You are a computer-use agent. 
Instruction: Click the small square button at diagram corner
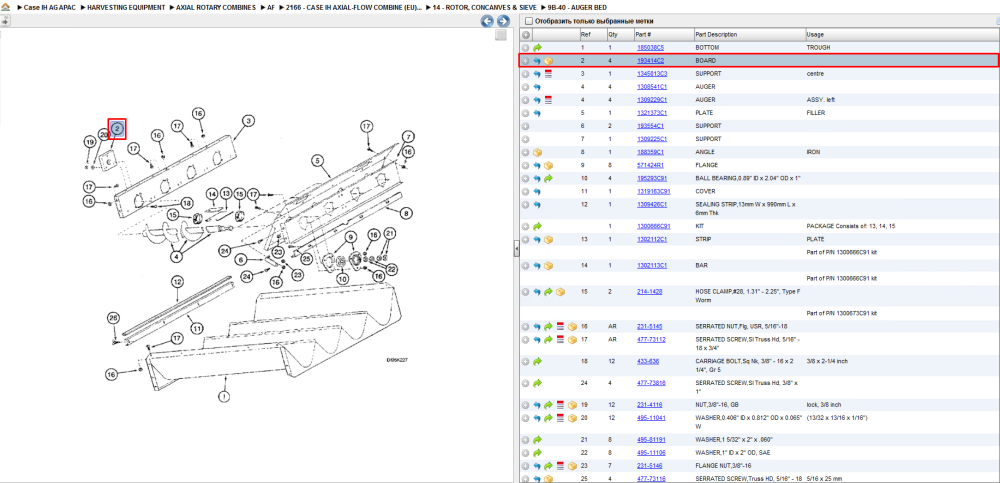click(501, 35)
